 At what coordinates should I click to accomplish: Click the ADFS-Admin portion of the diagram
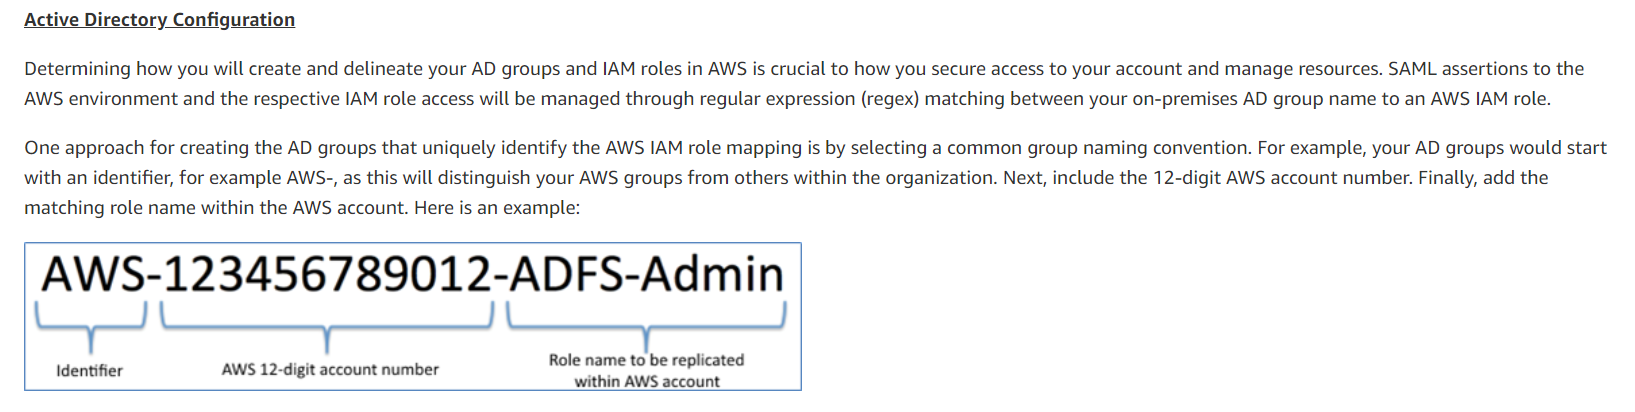646,275
